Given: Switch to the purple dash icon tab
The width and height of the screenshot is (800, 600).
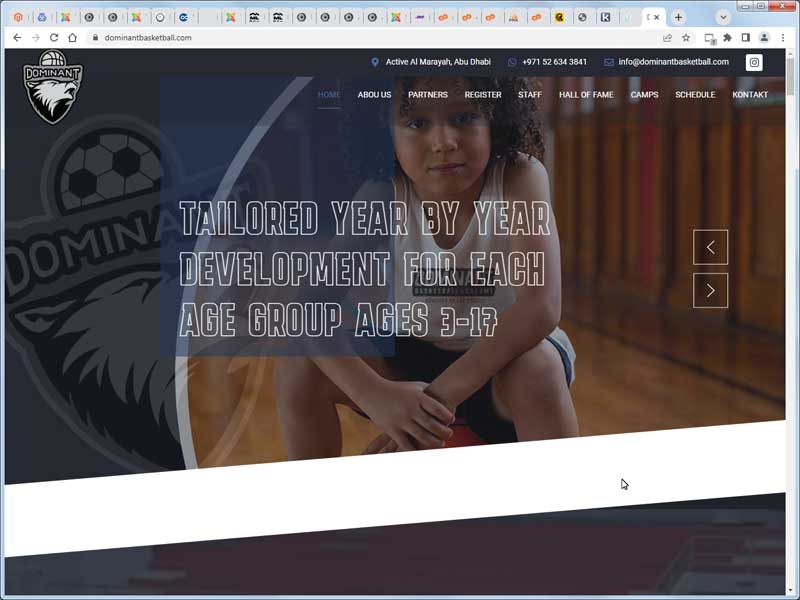Looking at the screenshot, I should [419, 17].
